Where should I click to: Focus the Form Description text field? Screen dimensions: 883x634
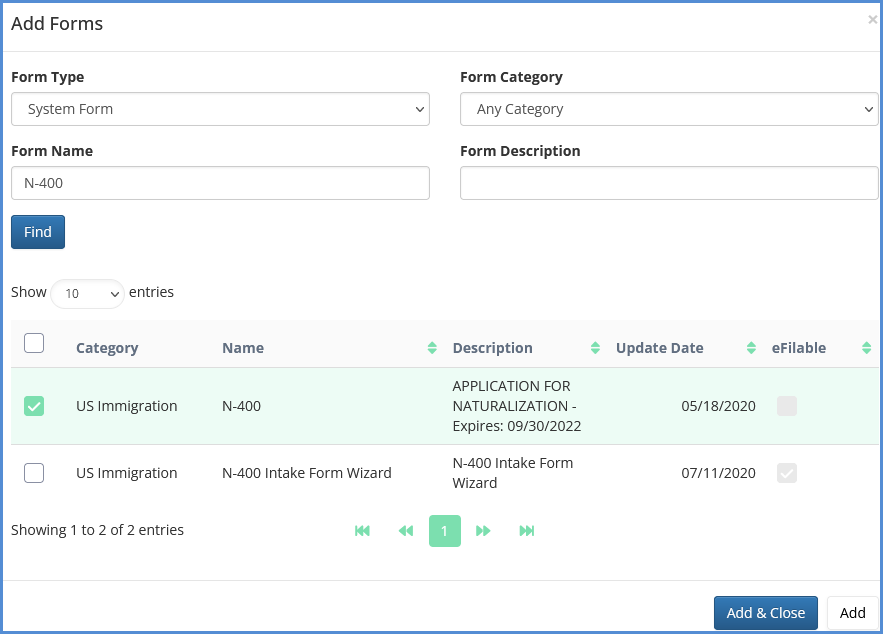pyautogui.click(x=668, y=183)
